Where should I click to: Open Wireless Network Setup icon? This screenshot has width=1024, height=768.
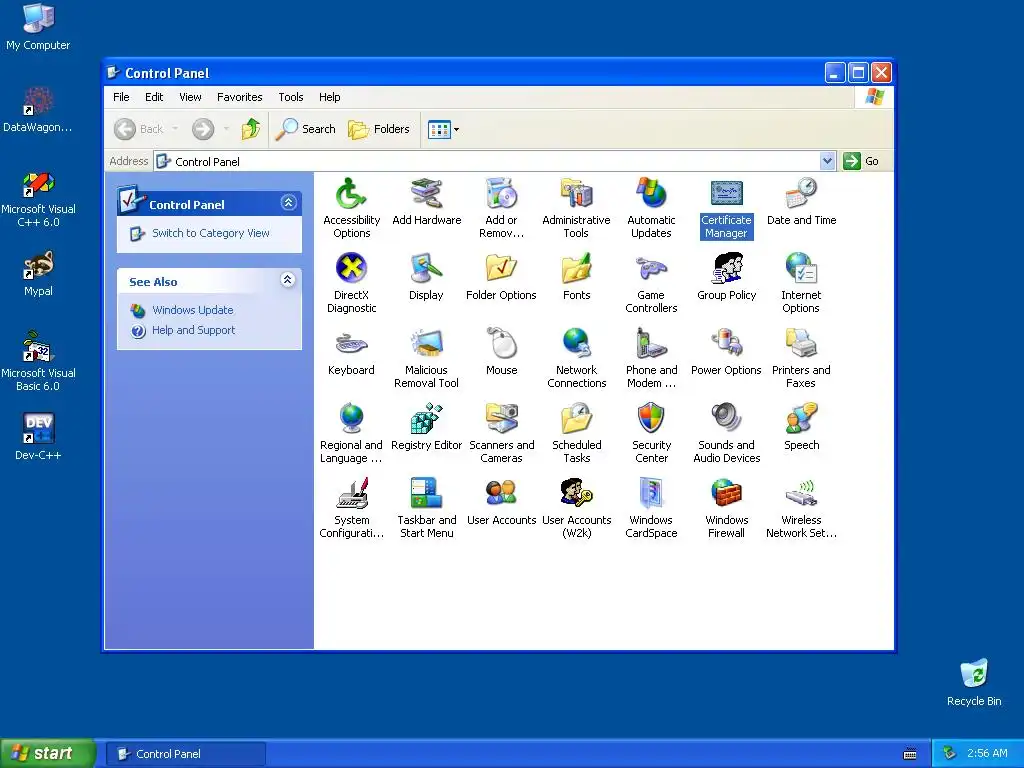801,508
